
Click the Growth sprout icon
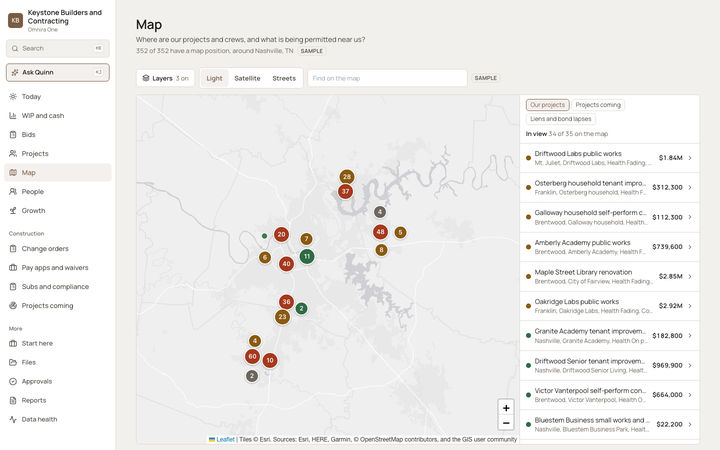[x=13, y=211]
